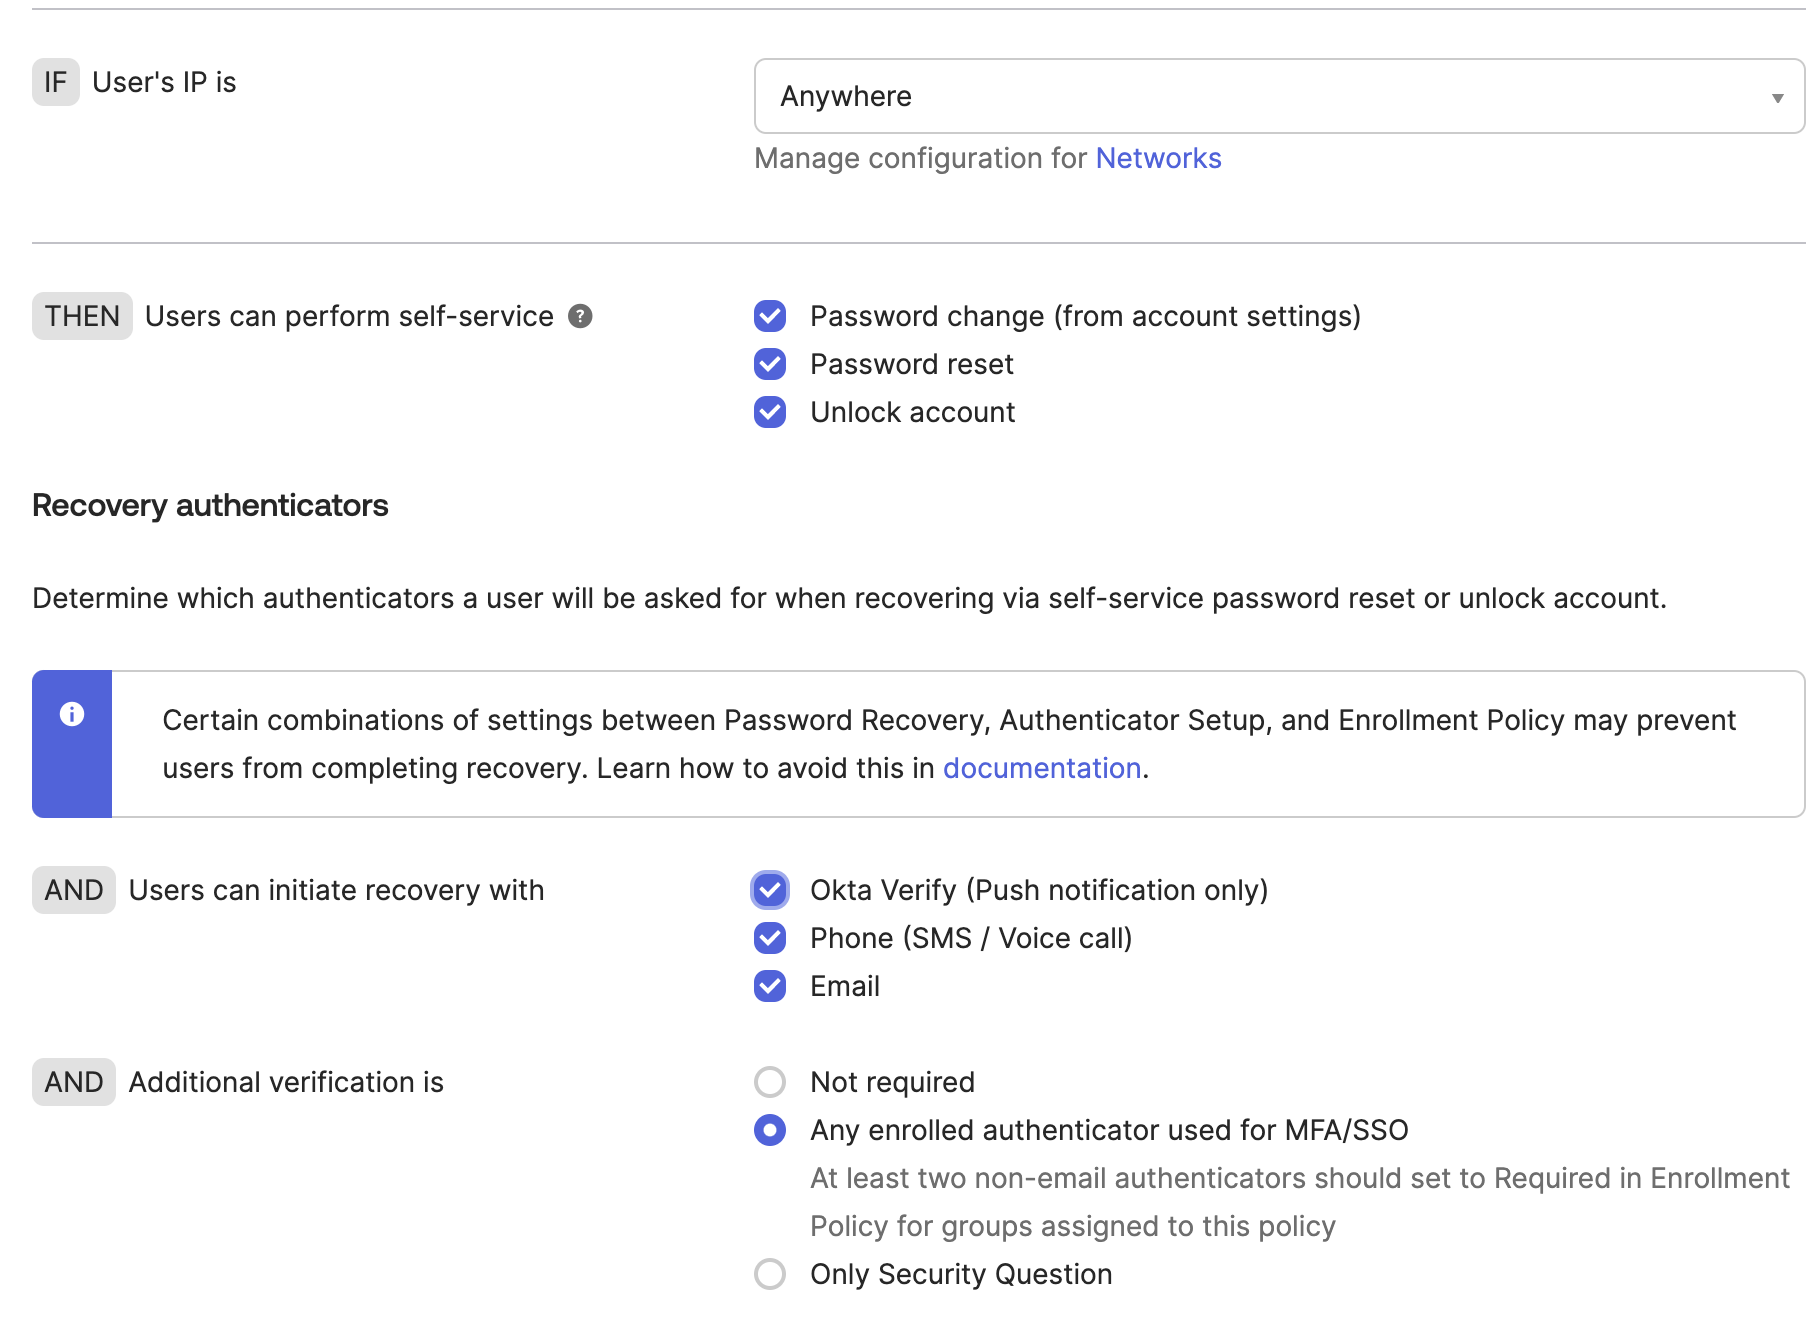Uncheck Phone (SMS / Voice call) recovery
Image resolution: width=1818 pixels, height=1320 pixels.
point(770,938)
